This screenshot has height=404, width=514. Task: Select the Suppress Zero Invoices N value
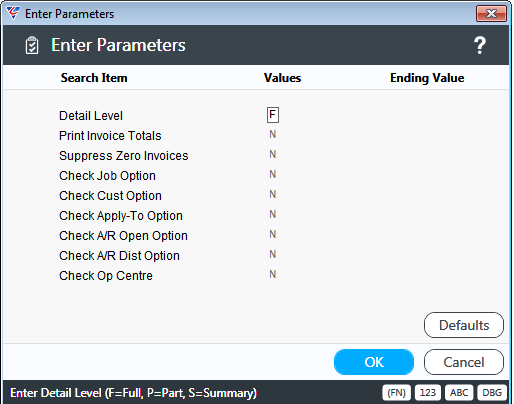273,155
